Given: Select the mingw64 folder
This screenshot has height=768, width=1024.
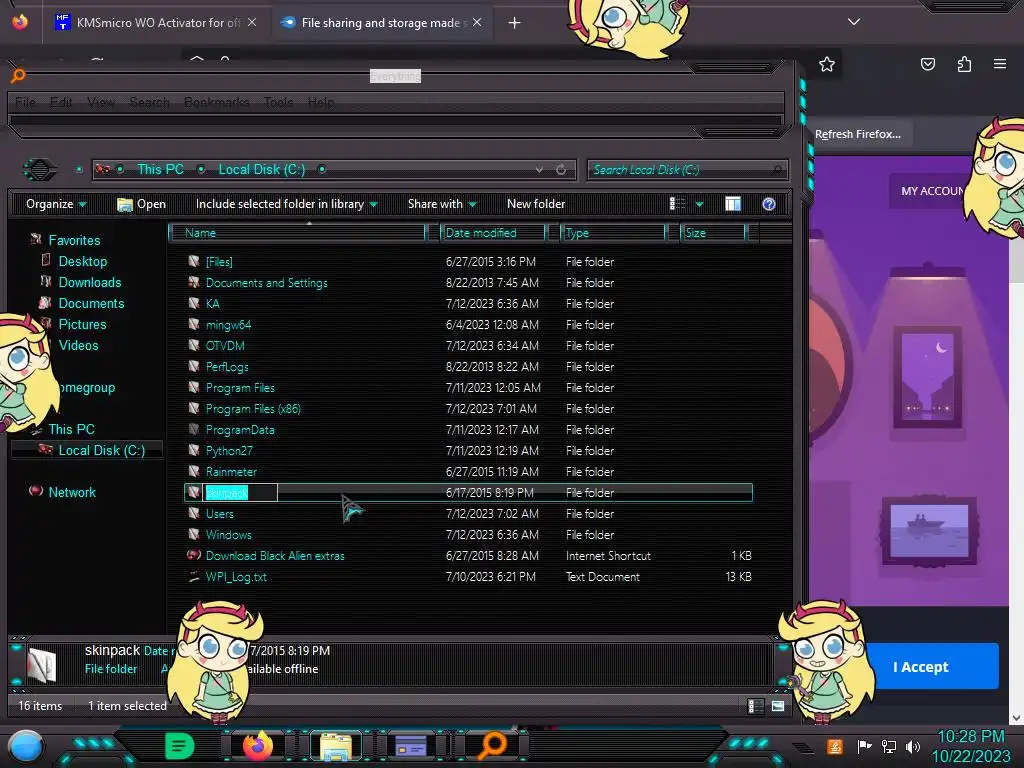Looking at the screenshot, I should click(228, 325).
